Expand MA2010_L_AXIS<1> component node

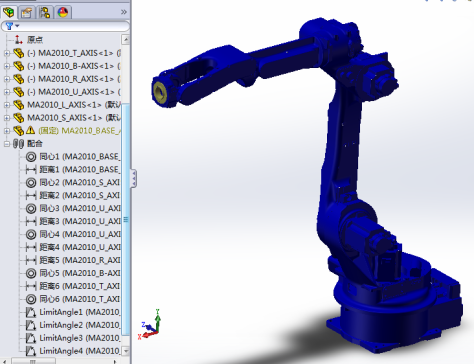pos(7,105)
